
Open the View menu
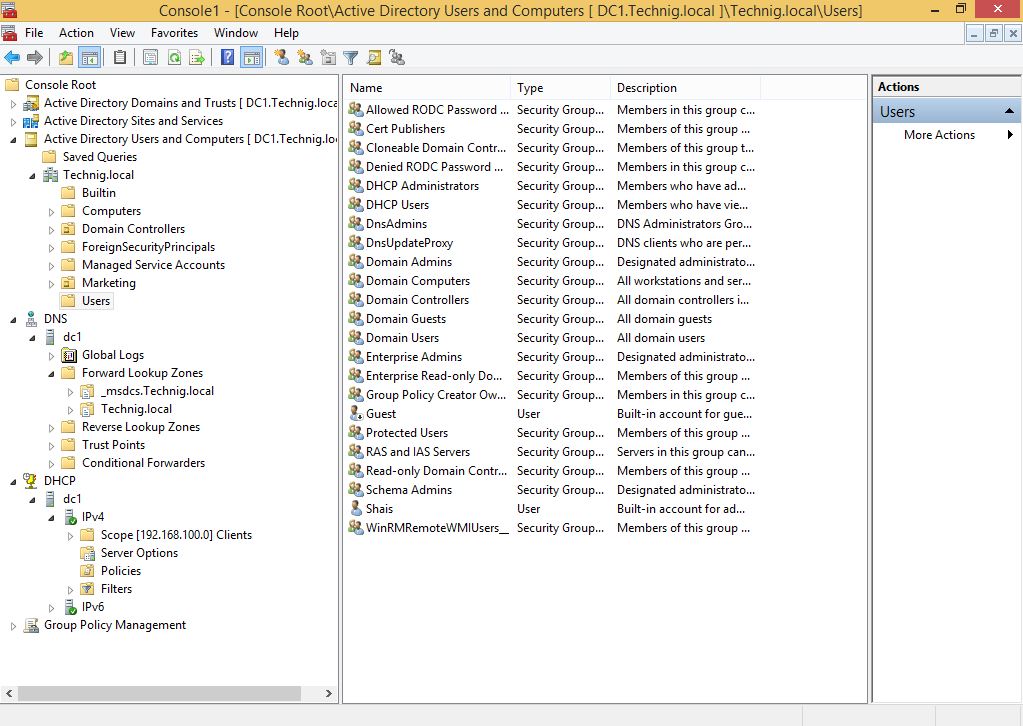coord(122,33)
